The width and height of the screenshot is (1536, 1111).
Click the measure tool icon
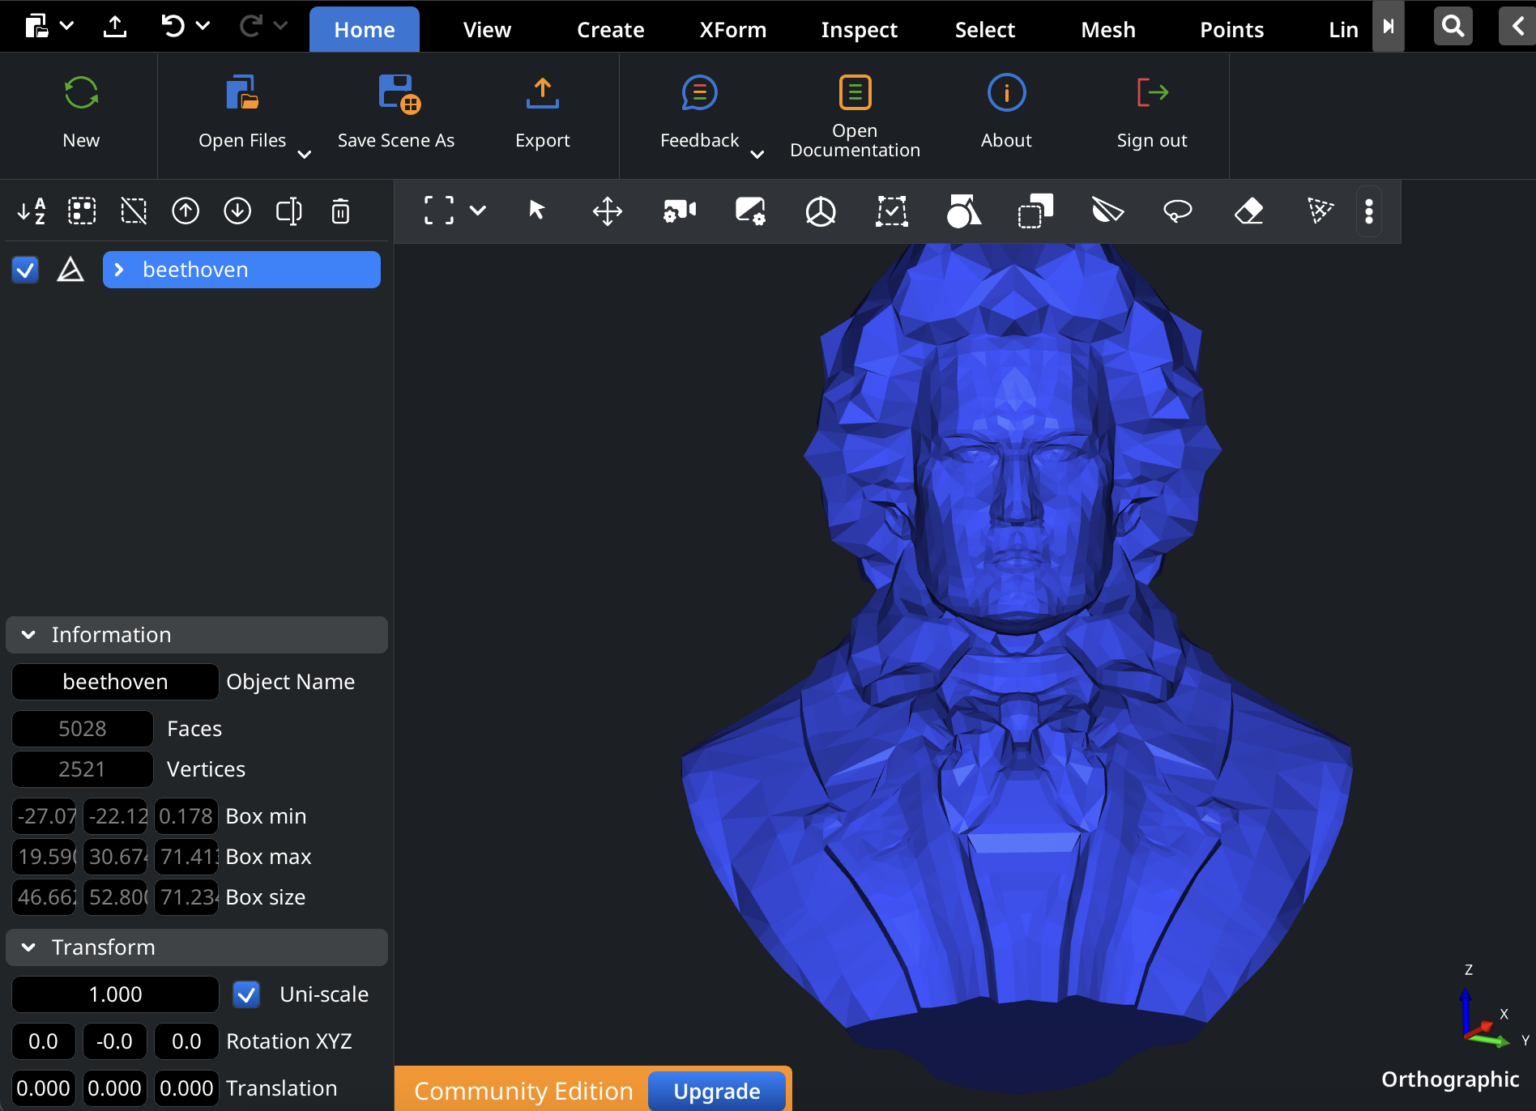coord(1108,211)
